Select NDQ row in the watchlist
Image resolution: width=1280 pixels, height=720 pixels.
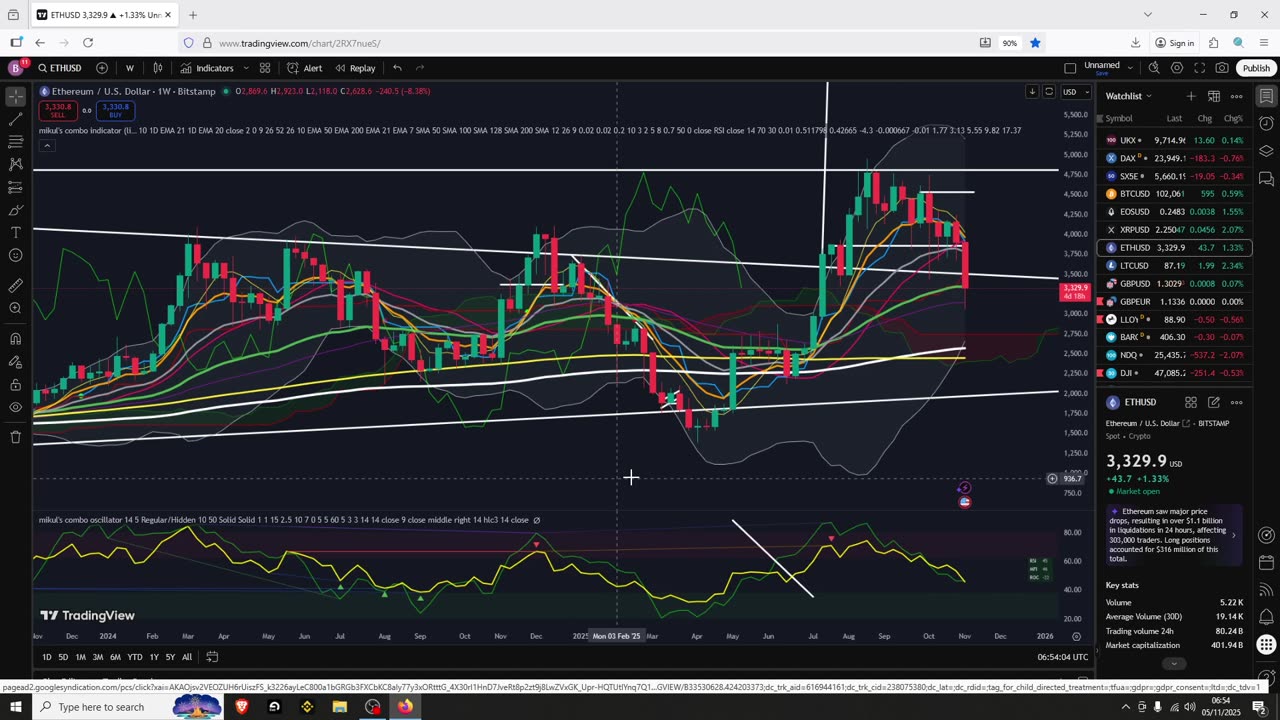point(1175,355)
